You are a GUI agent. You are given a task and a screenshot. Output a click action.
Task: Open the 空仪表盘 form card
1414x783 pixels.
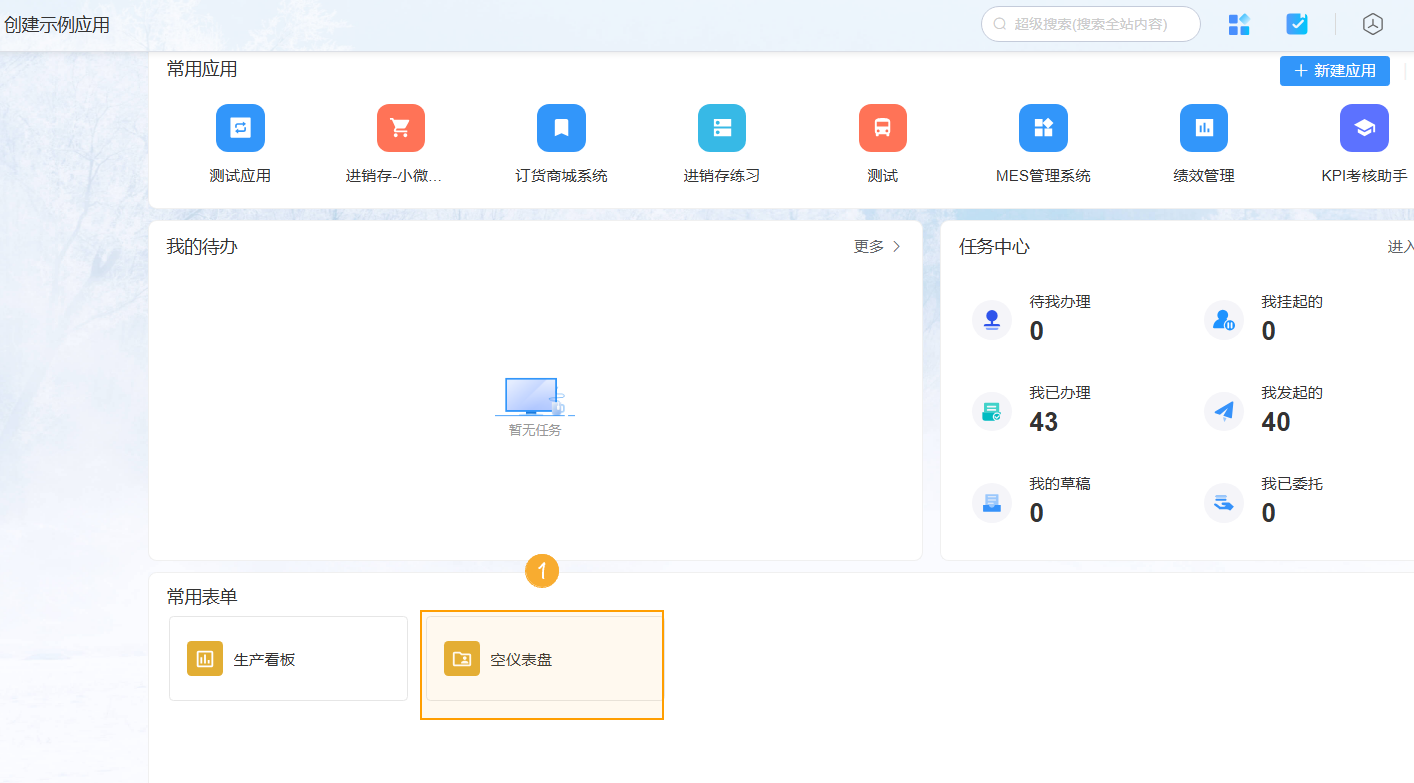[543, 659]
